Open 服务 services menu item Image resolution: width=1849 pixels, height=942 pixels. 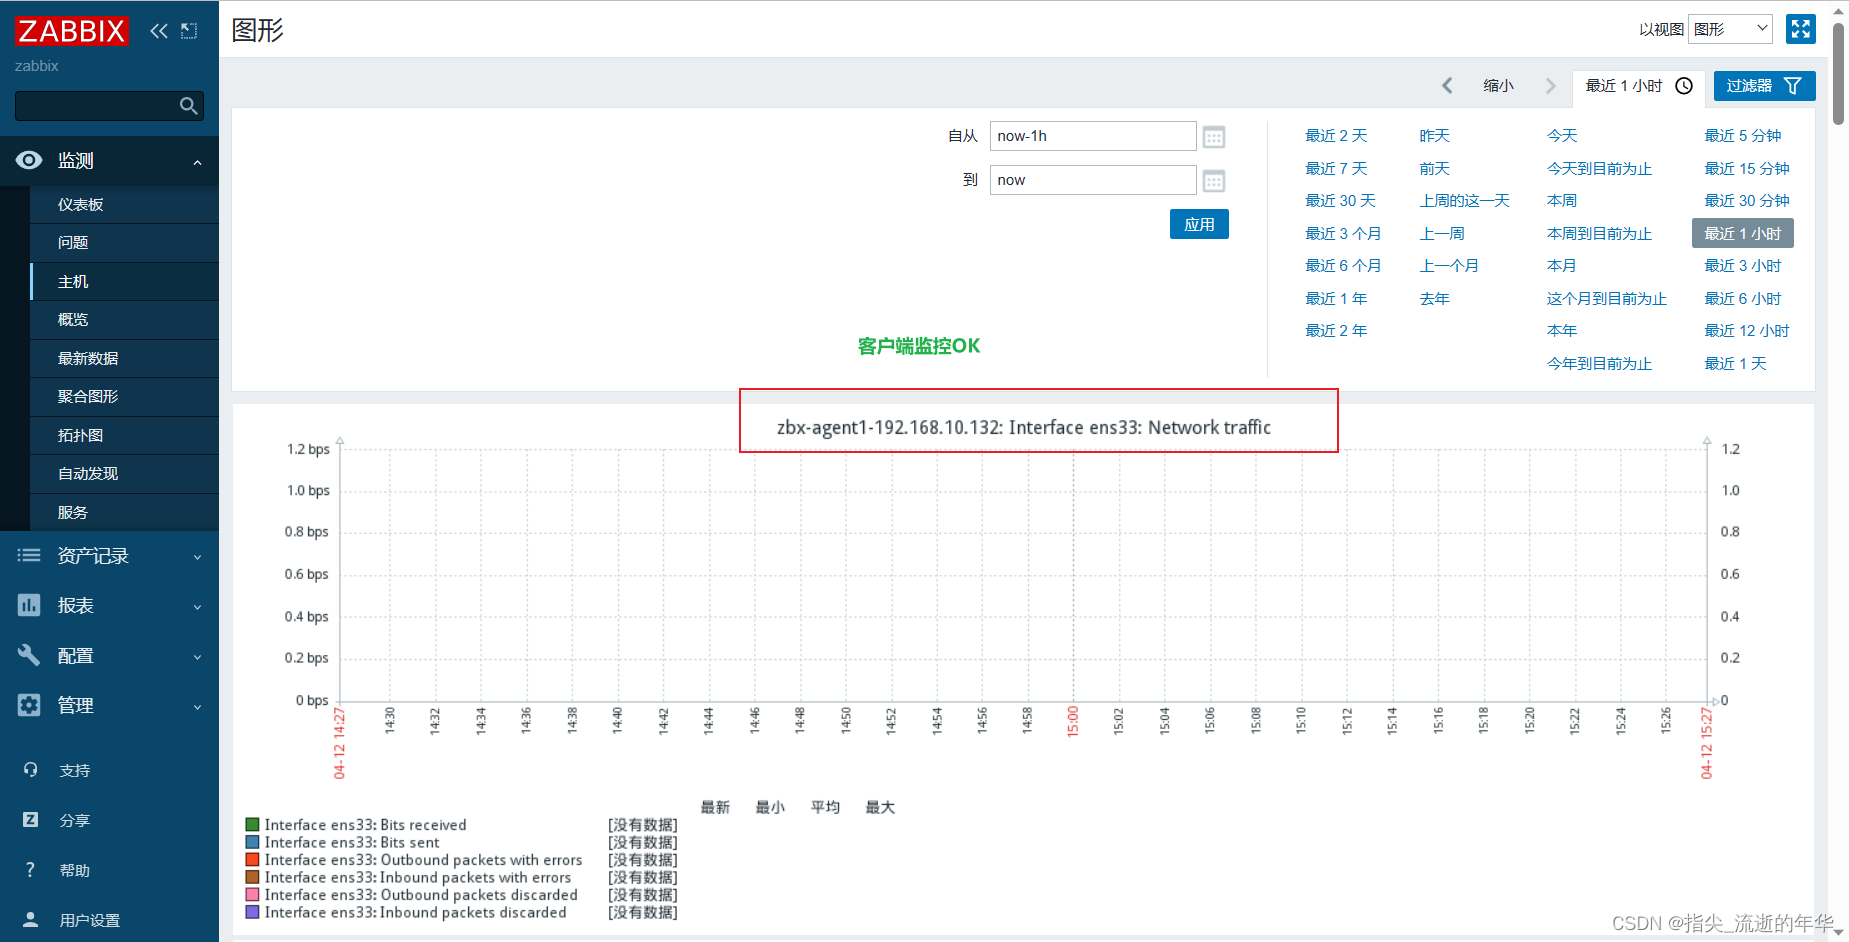[125, 512]
